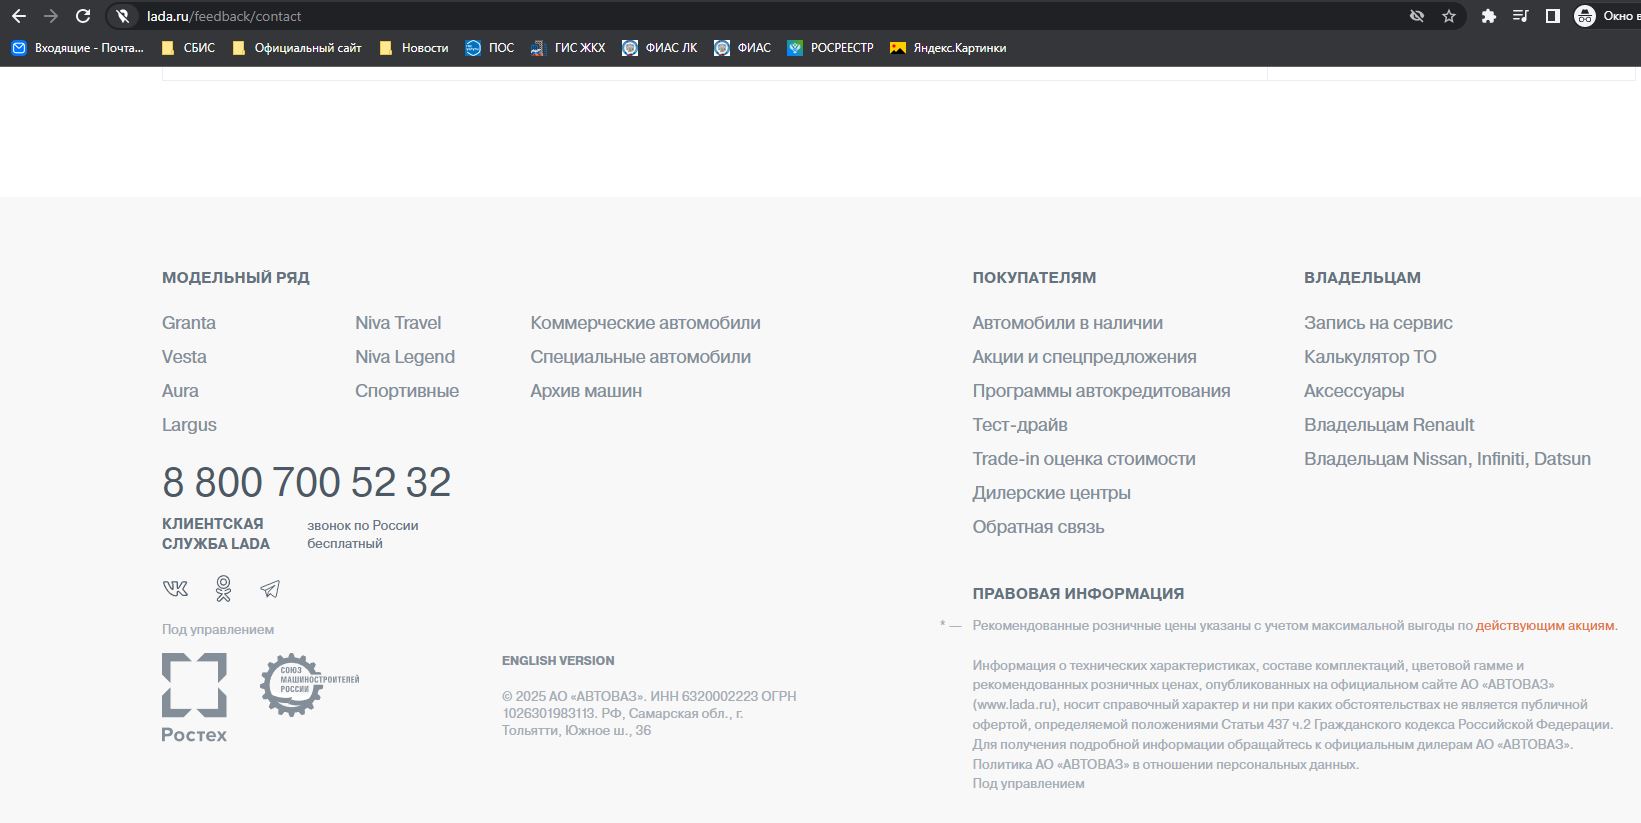The height and width of the screenshot is (823, 1641).
Task: Open the действующим акциям red link
Action: 1545,626
